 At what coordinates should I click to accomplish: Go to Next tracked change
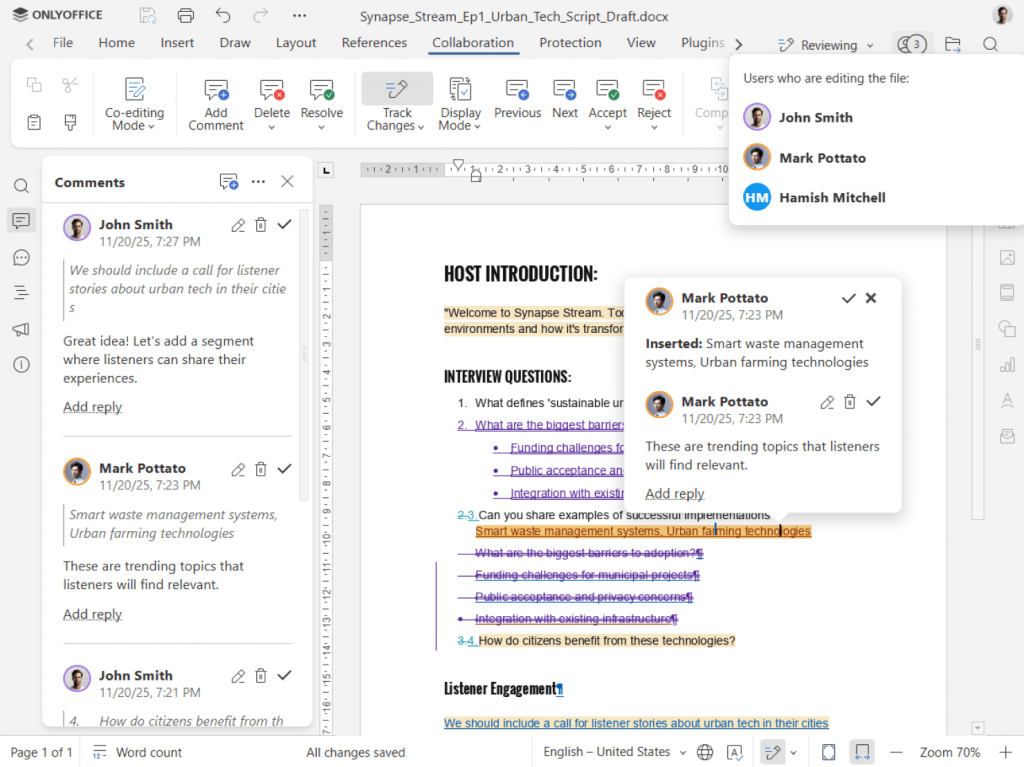[x=564, y=91]
